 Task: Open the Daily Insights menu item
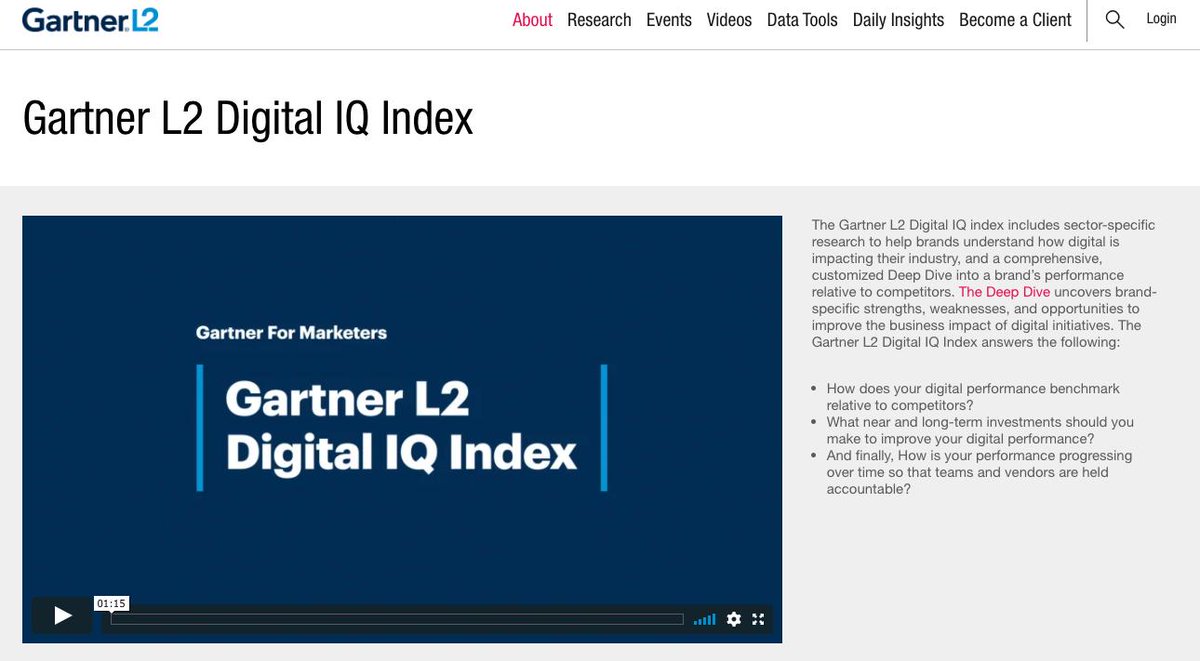(898, 20)
